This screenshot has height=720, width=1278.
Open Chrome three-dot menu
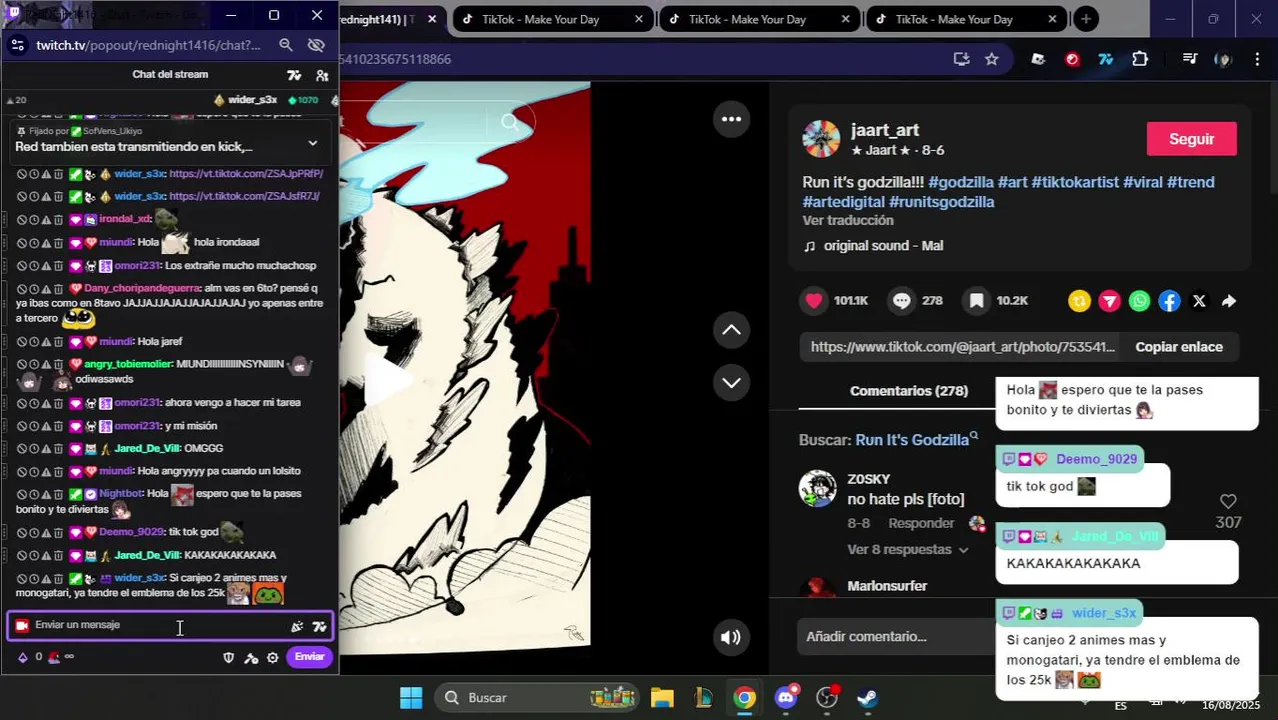(1257, 59)
